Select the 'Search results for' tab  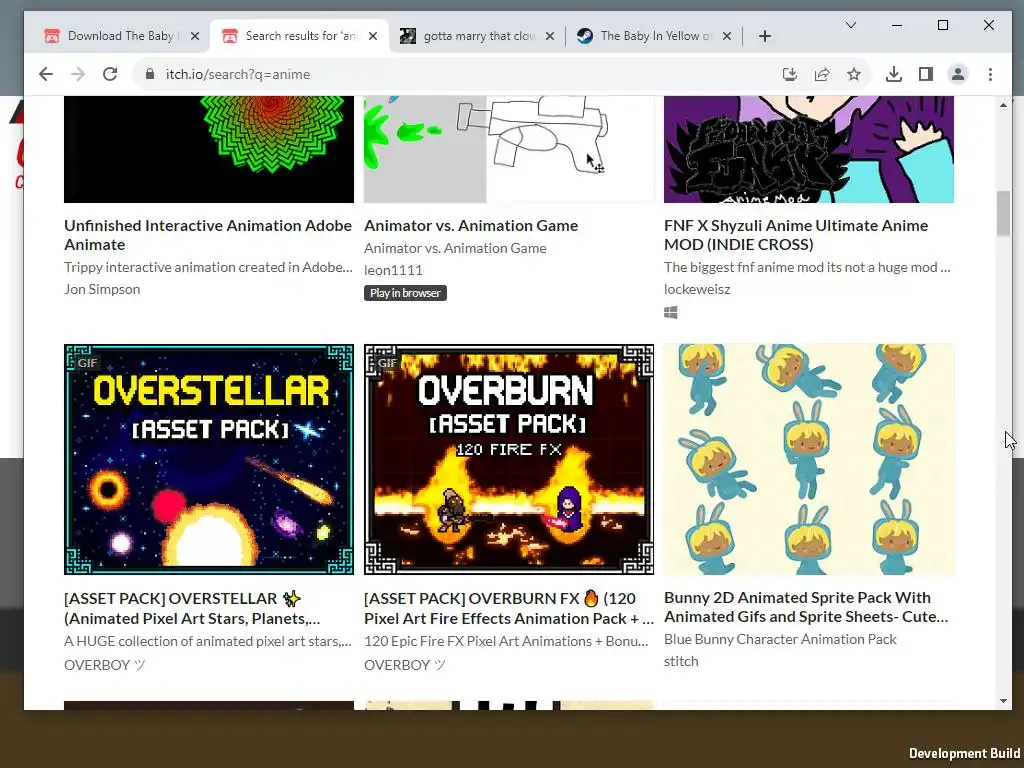coord(299,36)
